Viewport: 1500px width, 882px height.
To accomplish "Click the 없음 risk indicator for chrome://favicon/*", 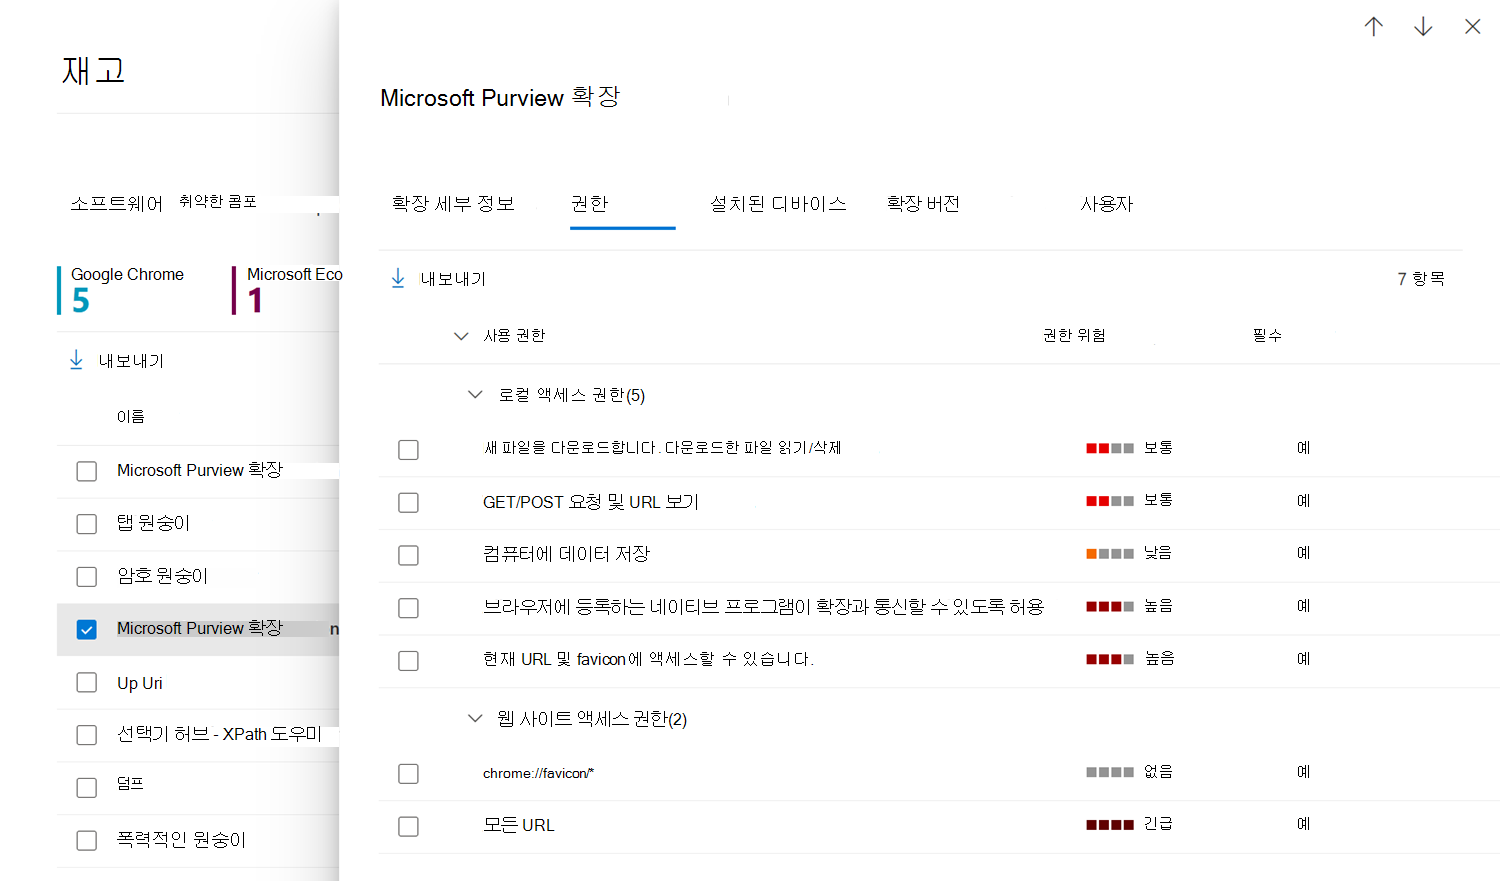I will tap(1130, 772).
